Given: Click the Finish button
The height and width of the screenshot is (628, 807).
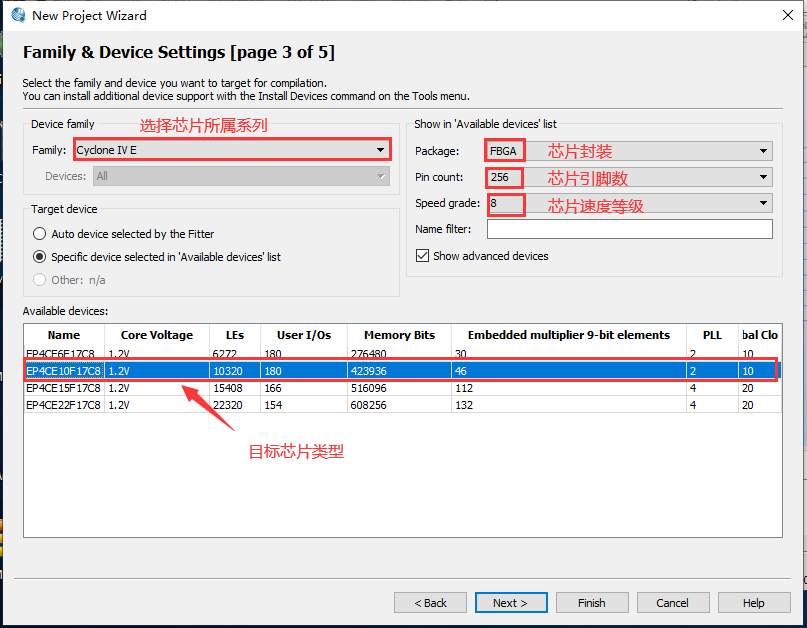Looking at the screenshot, I should (591, 603).
